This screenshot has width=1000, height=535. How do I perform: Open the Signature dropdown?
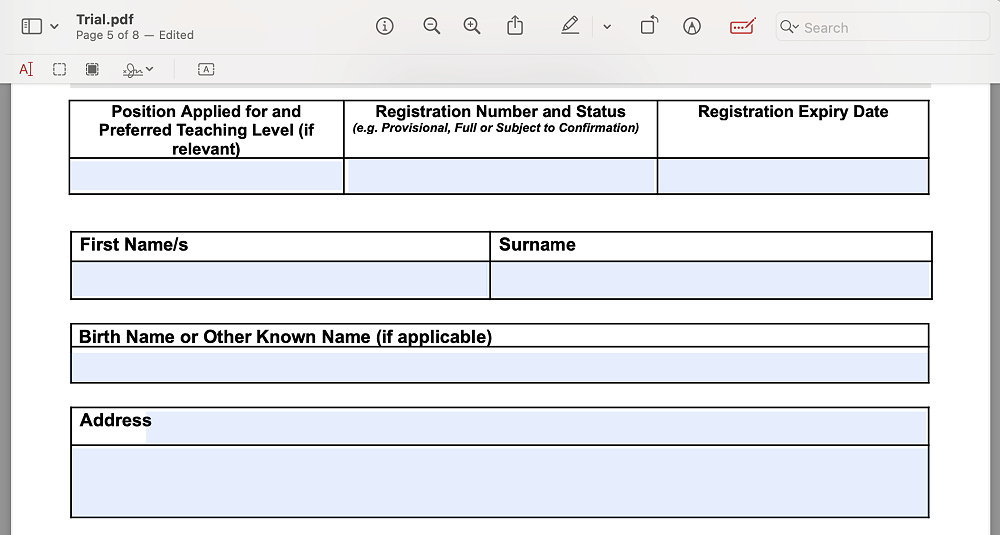pyautogui.click(x=138, y=69)
